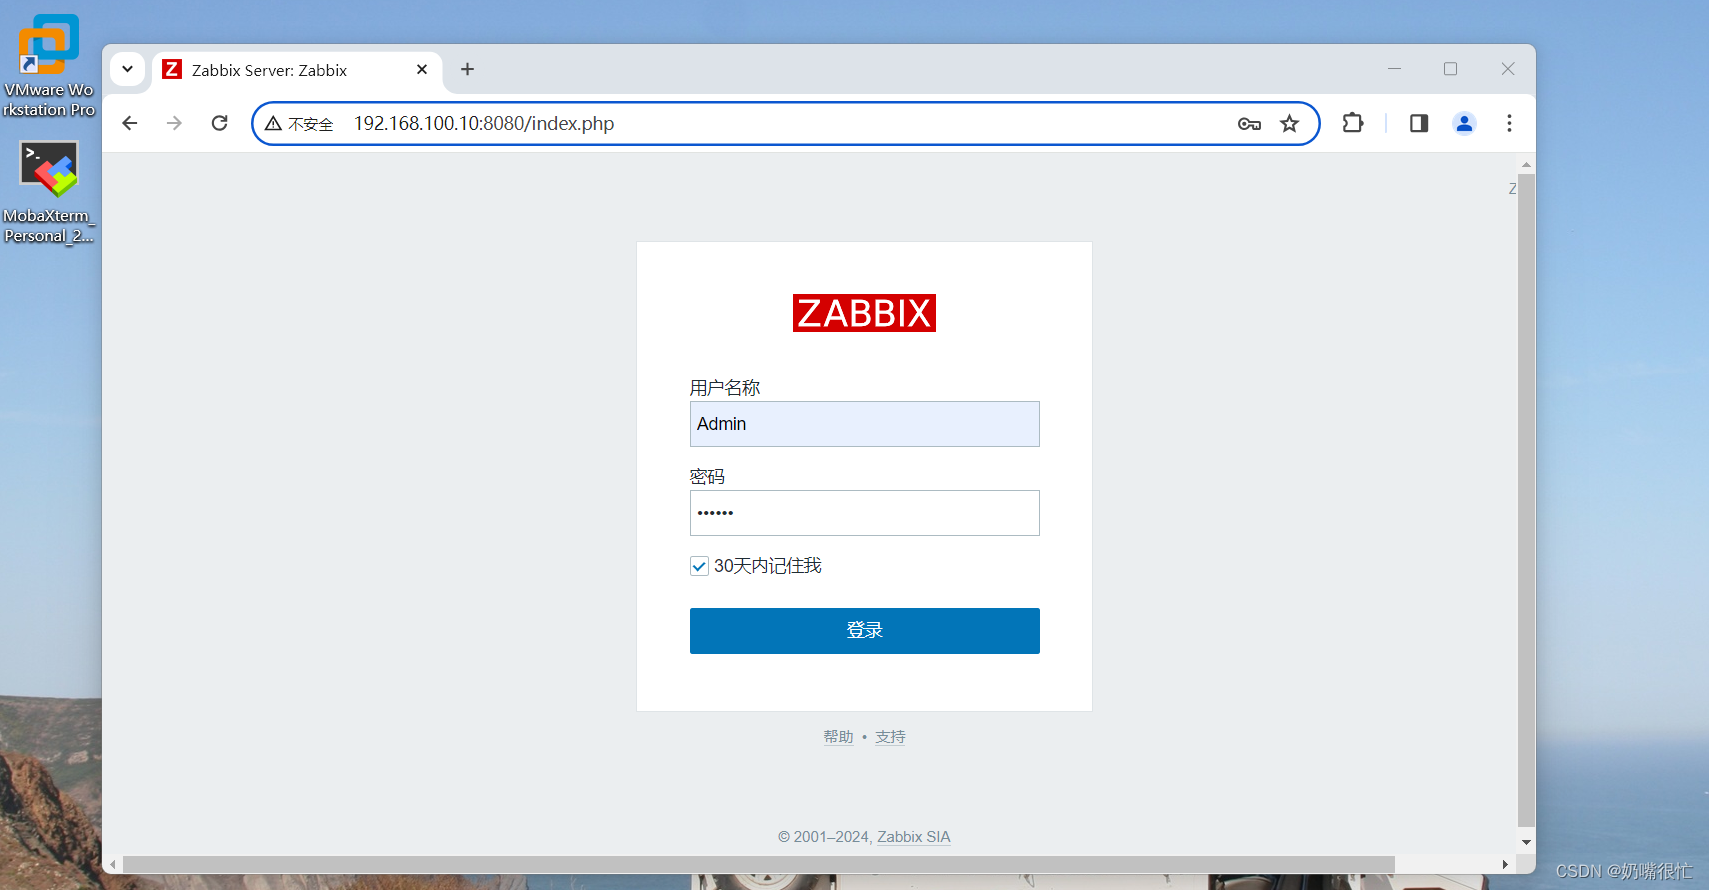
Task: Click the horizontal scrollbar thumb
Action: tap(759, 864)
